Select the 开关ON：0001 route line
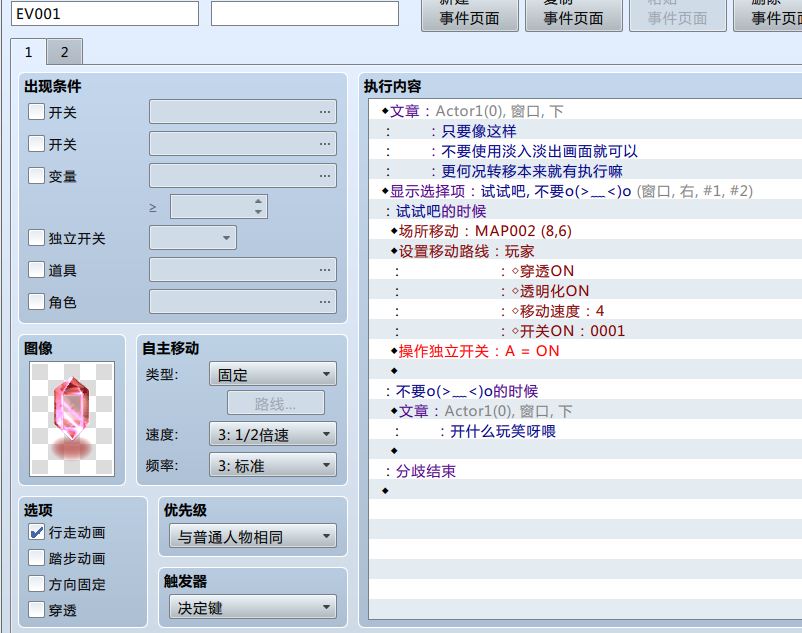Screen dimensions: 802x633 [585, 331]
